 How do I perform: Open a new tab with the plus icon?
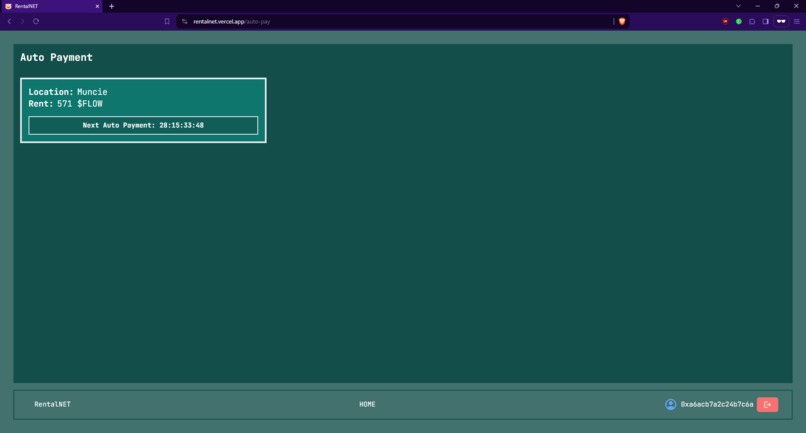click(x=112, y=6)
